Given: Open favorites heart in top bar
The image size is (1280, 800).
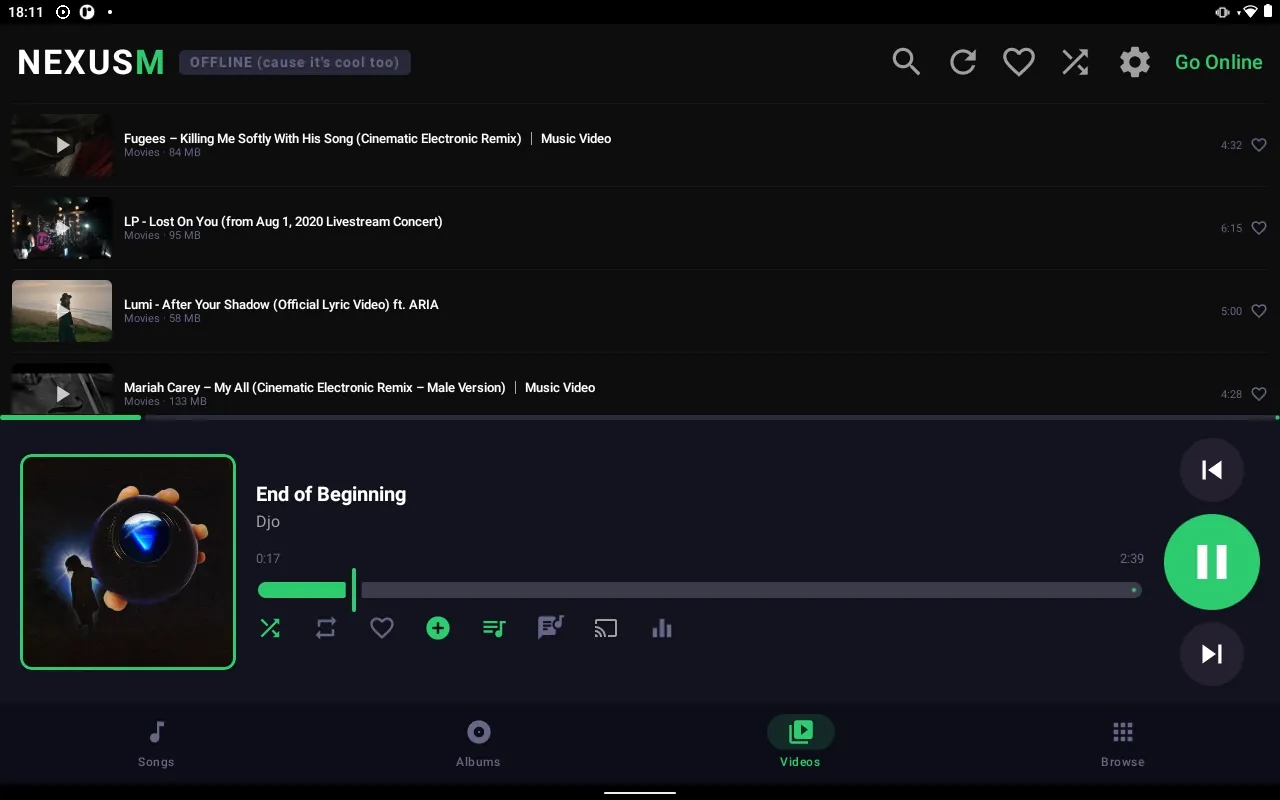Looking at the screenshot, I should click(1019, 62).
